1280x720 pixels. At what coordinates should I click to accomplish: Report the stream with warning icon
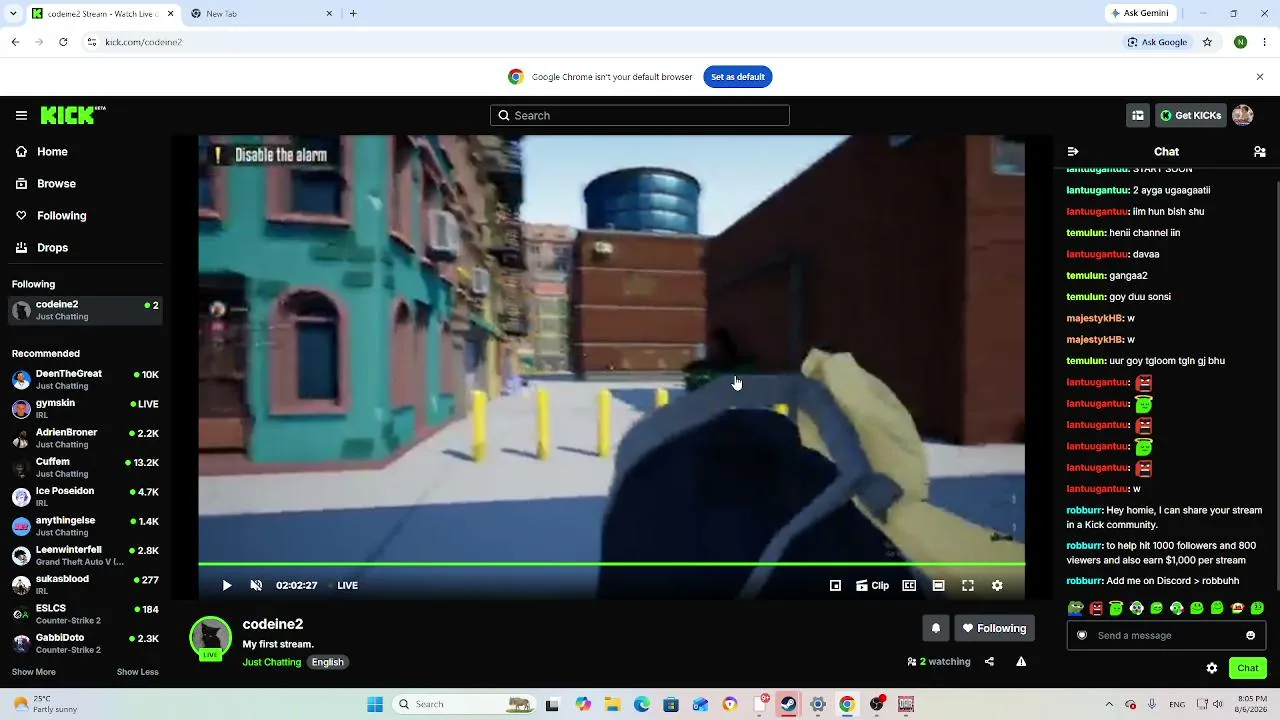pyautogui.click(x=1021, y=662)
